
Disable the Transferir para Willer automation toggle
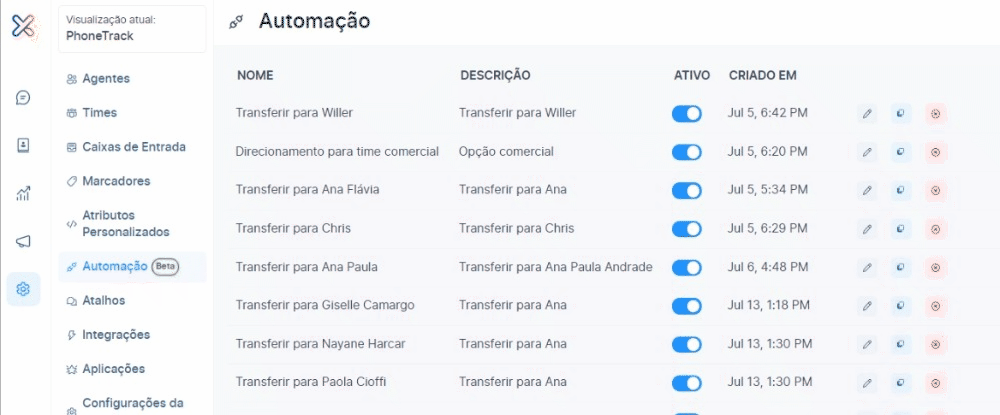(687, 114)
